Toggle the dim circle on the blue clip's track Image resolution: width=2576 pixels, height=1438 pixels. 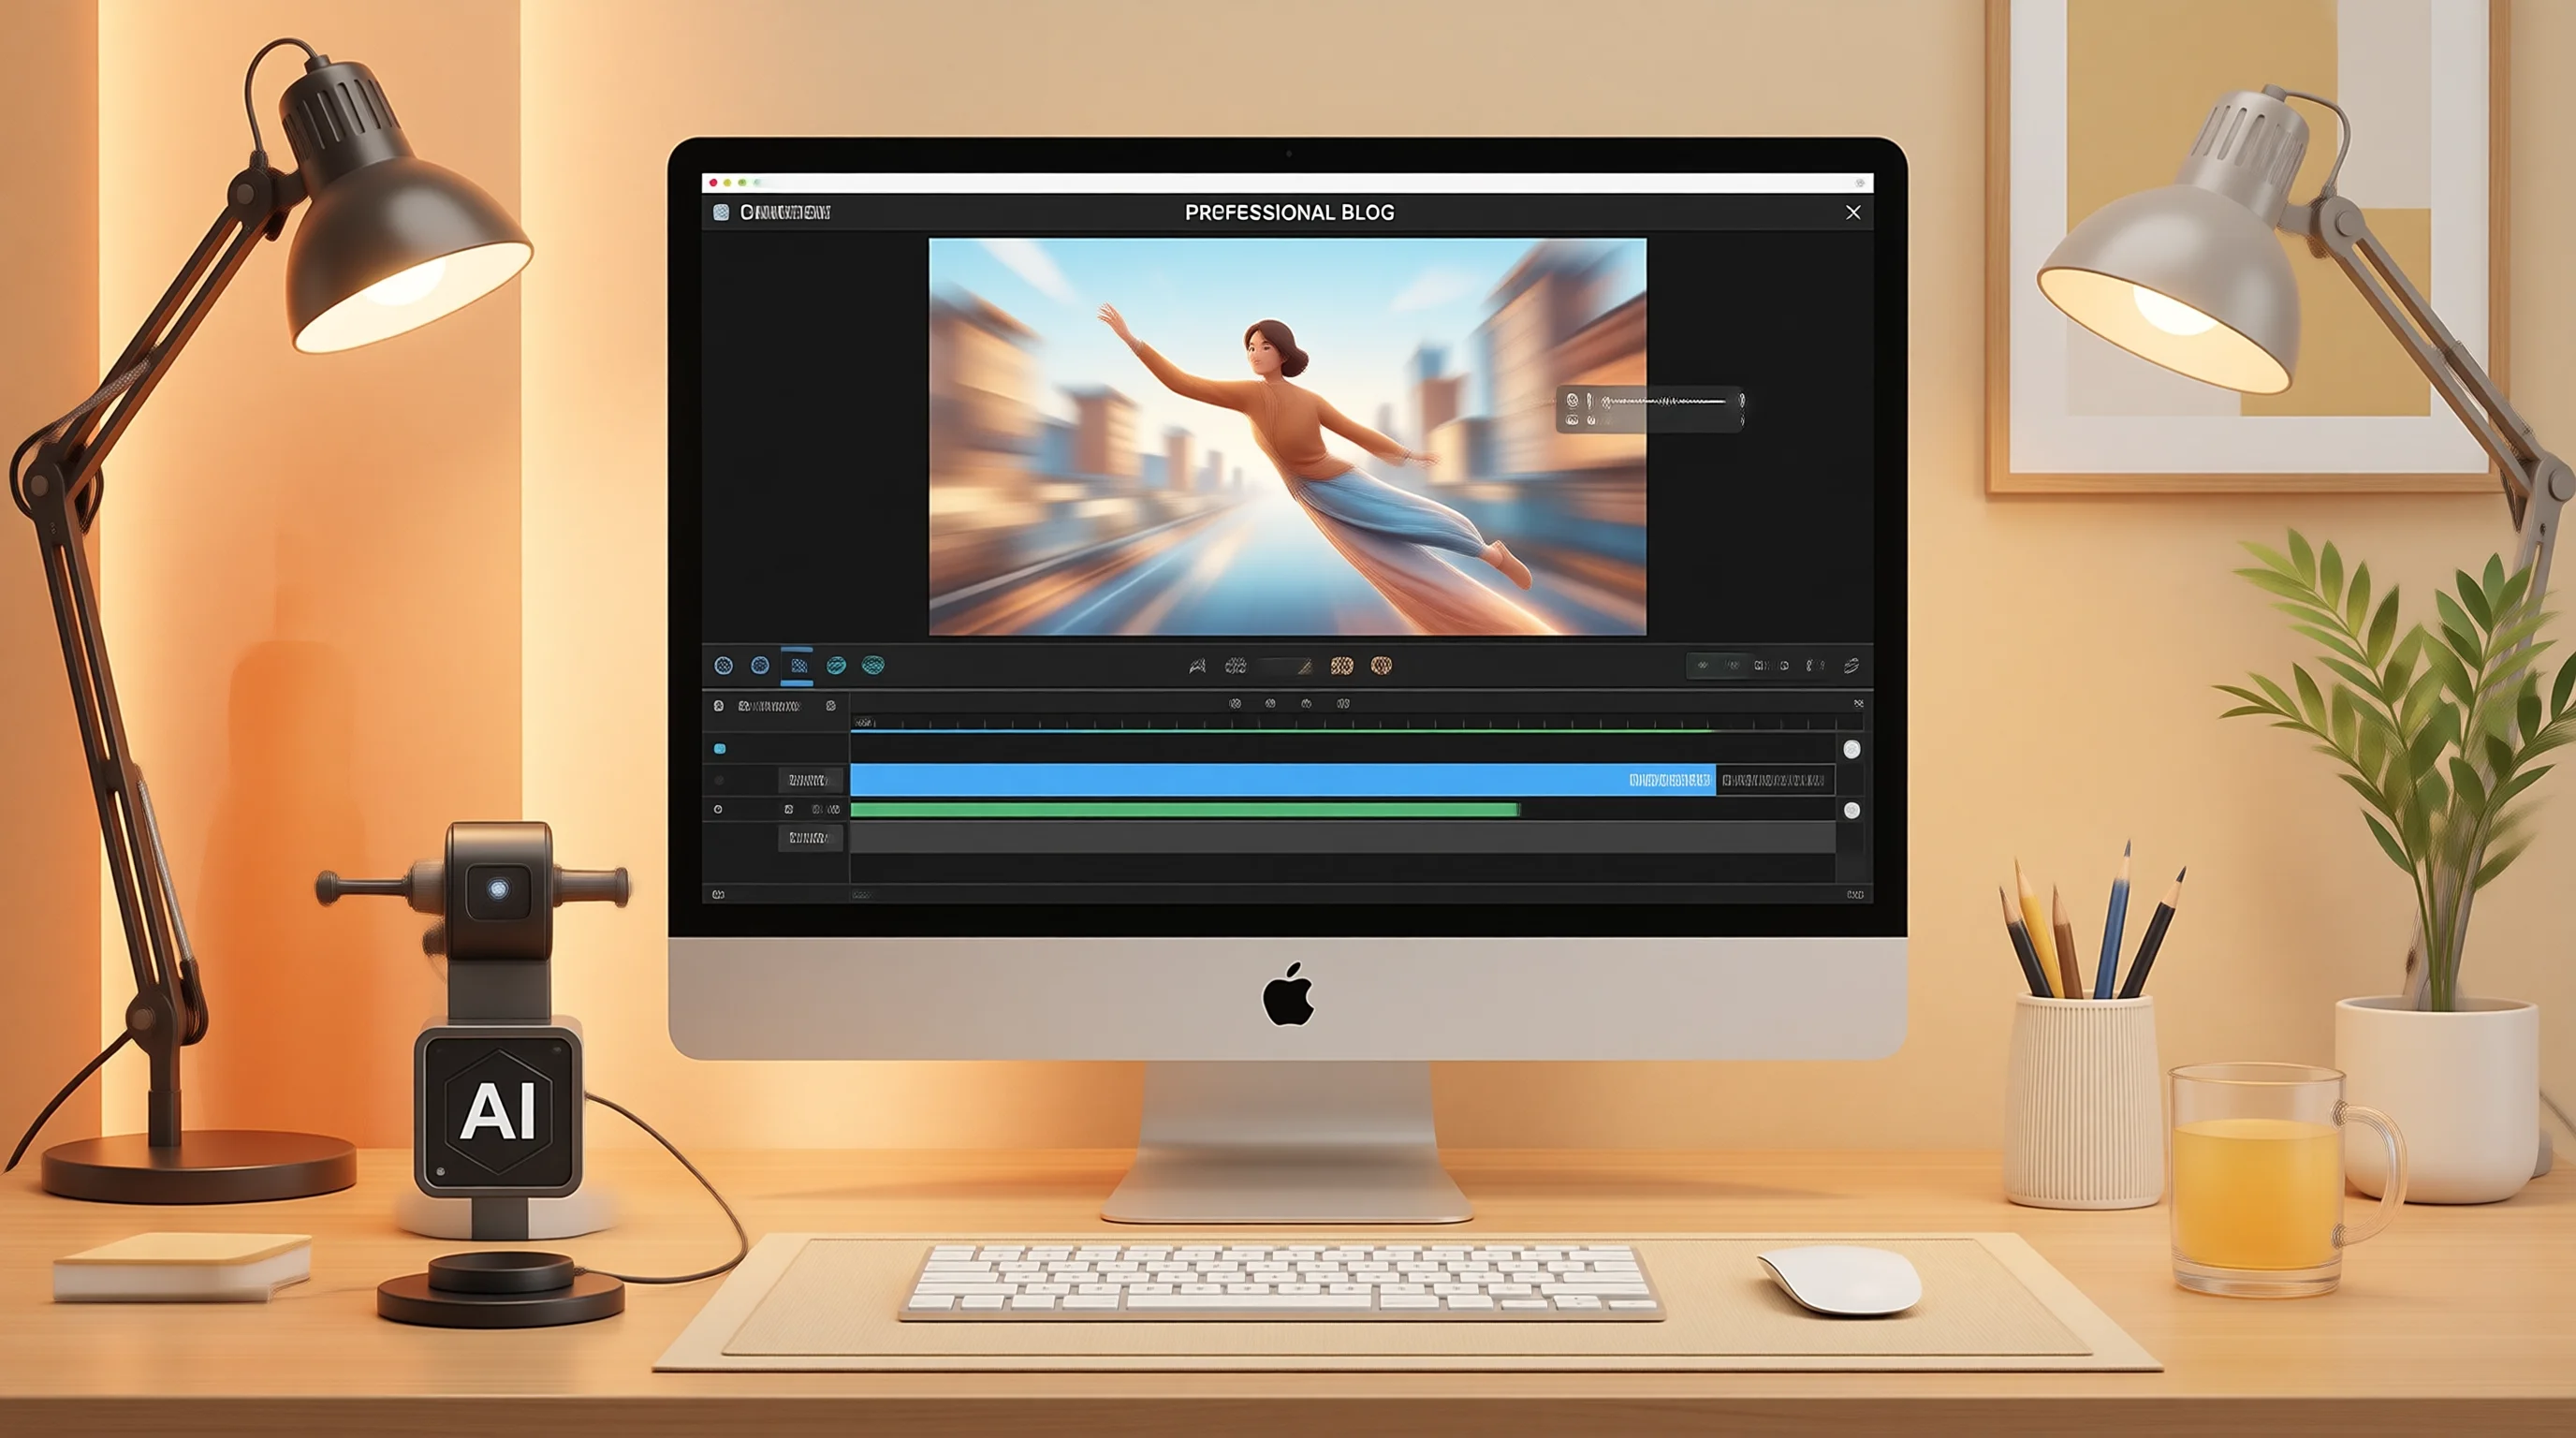click(719, 780)
